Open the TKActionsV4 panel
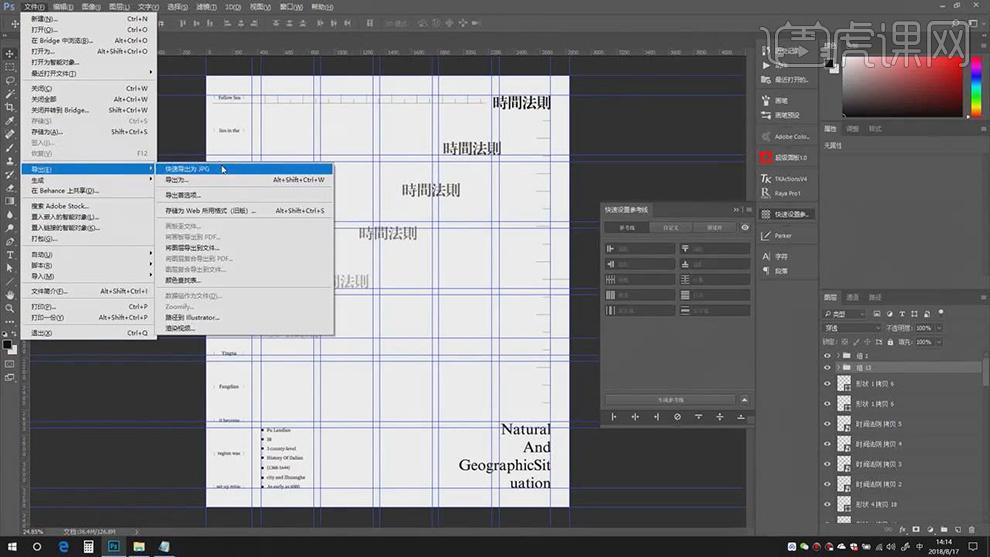 (x=790, y=179)
